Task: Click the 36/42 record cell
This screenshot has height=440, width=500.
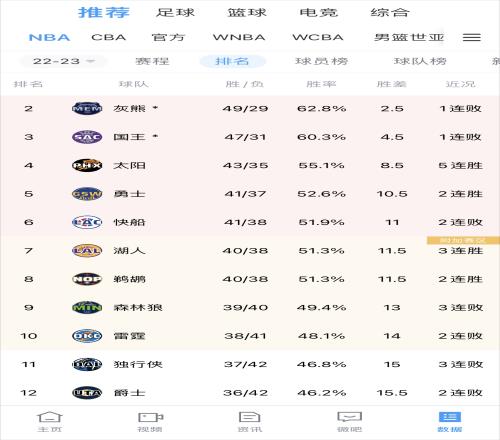Action: tap(245, 393)
